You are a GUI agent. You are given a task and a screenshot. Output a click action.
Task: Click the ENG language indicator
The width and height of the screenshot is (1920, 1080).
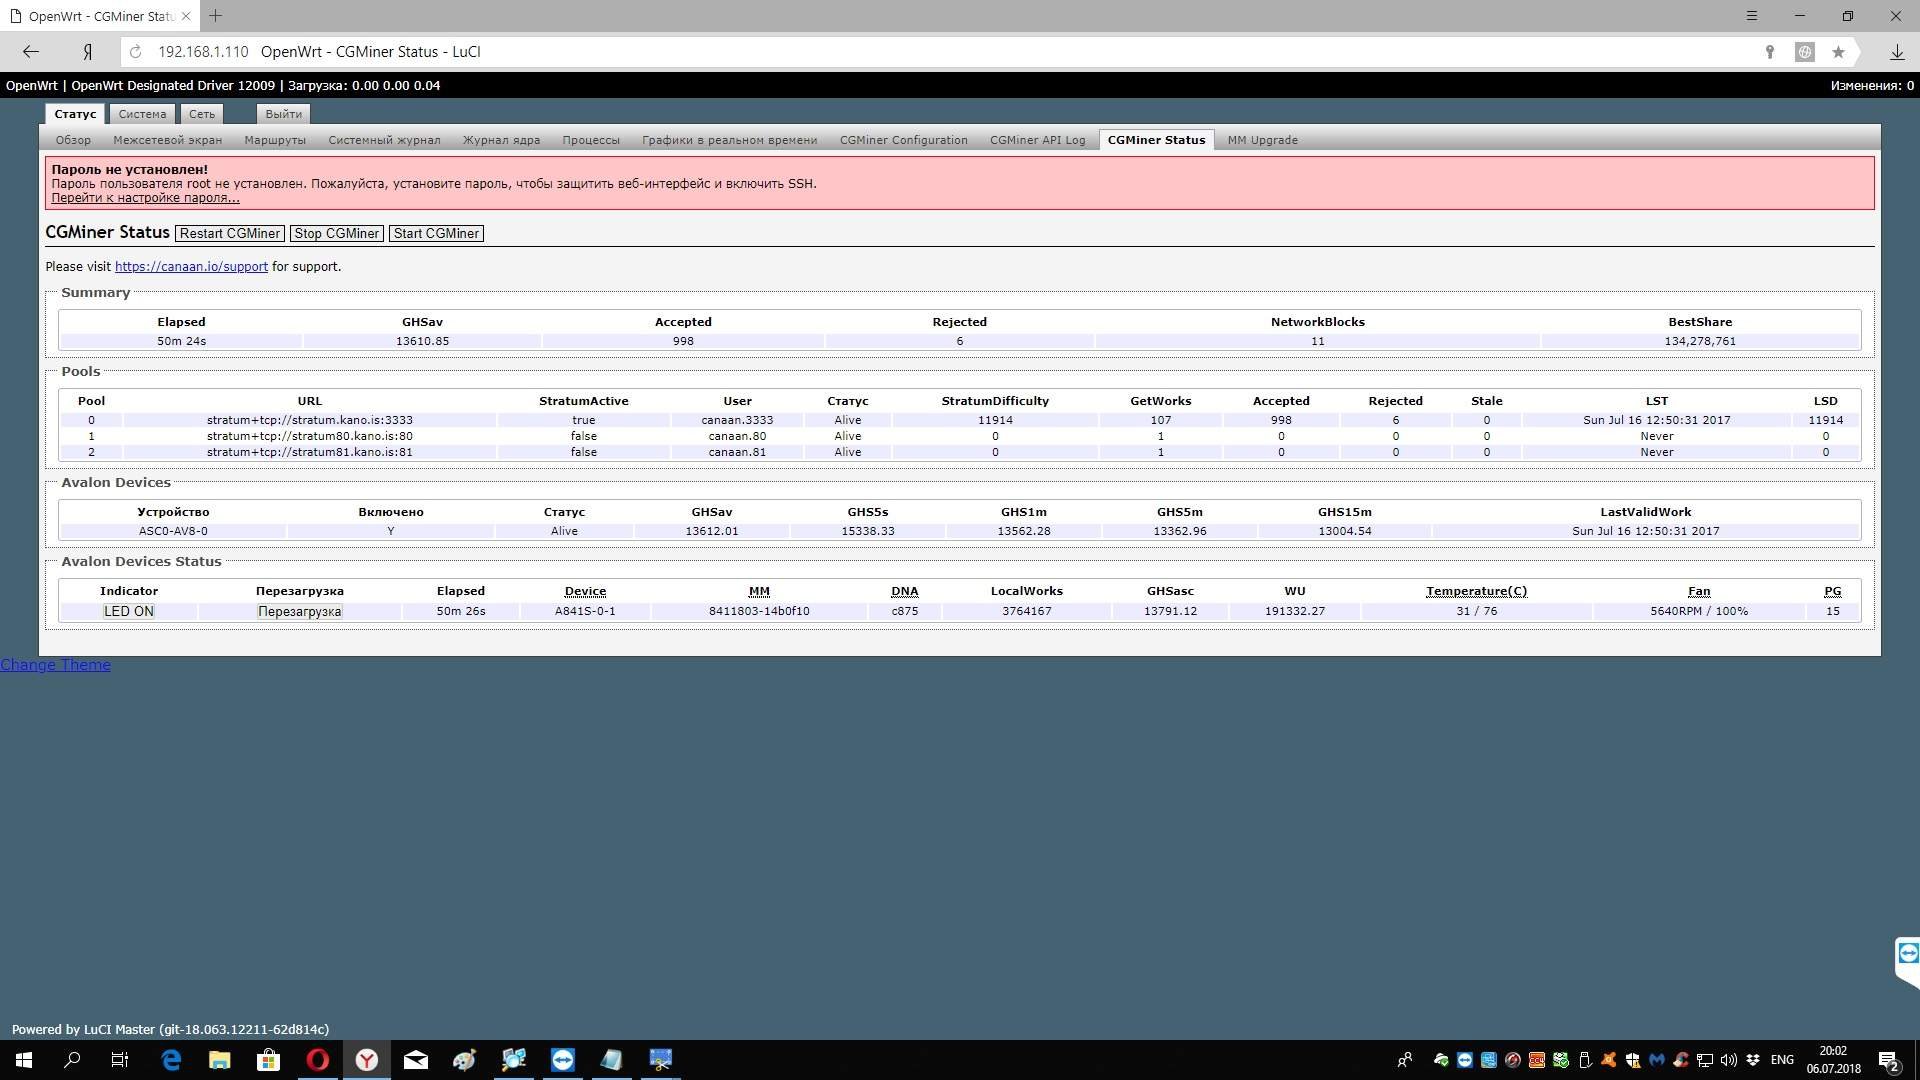point(1782,1060)
